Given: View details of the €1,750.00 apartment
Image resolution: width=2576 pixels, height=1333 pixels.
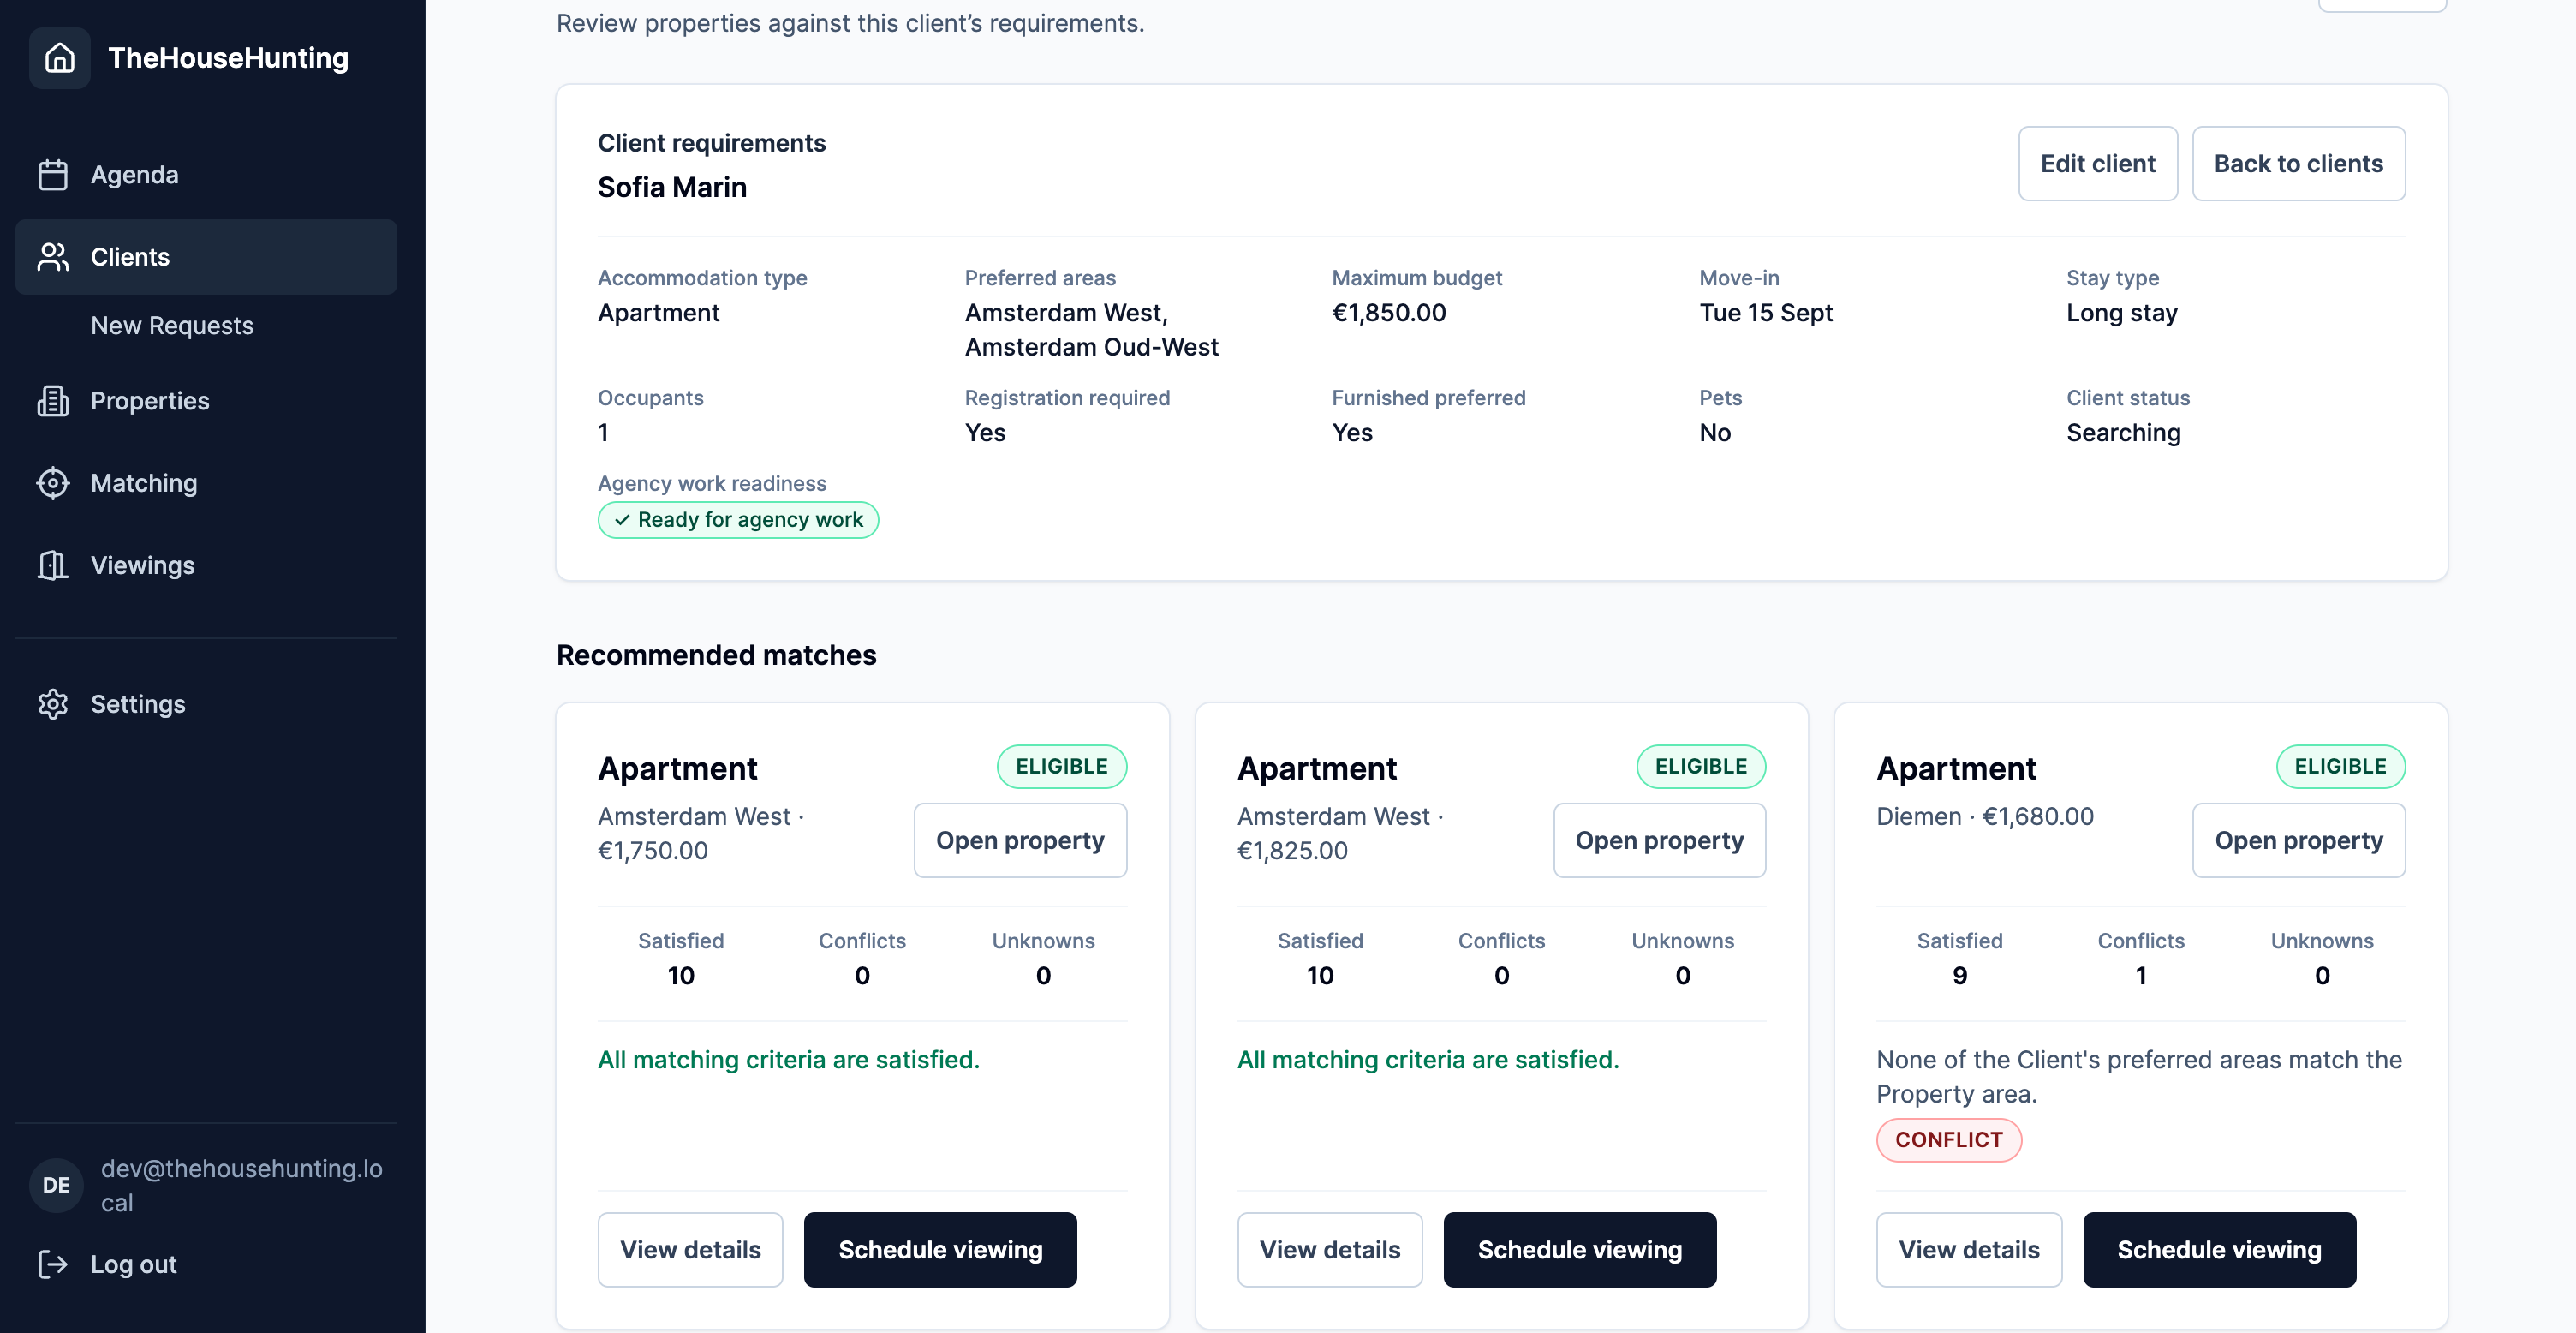Looking at the screenshot, I should [x=690, y=1249].
